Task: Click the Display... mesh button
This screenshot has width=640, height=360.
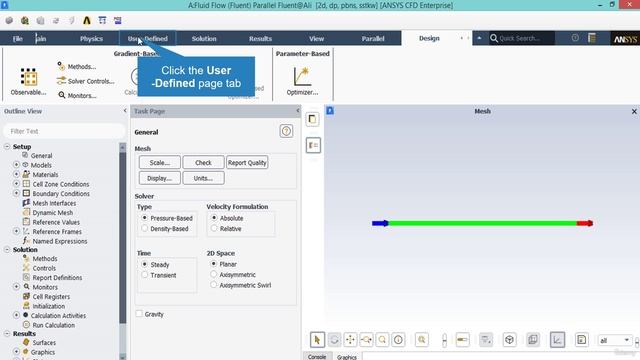Action: coord(160,178)
